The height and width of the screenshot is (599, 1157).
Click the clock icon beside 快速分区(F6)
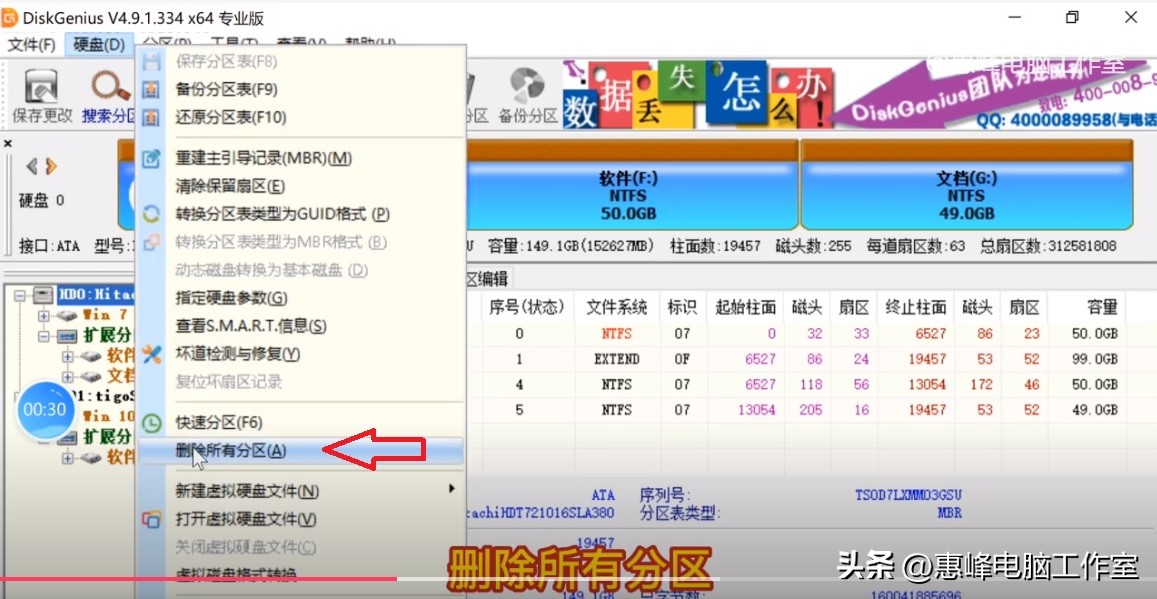tap(152, 422)
